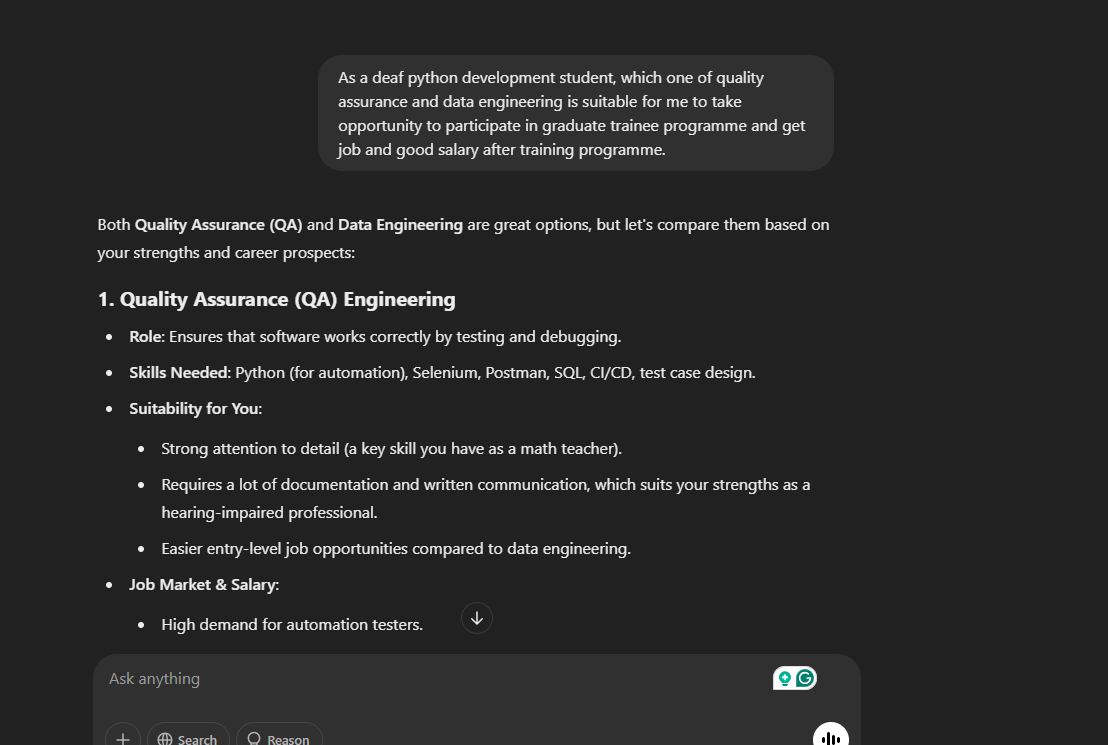Click the globe icon on Search

[165, 739]
